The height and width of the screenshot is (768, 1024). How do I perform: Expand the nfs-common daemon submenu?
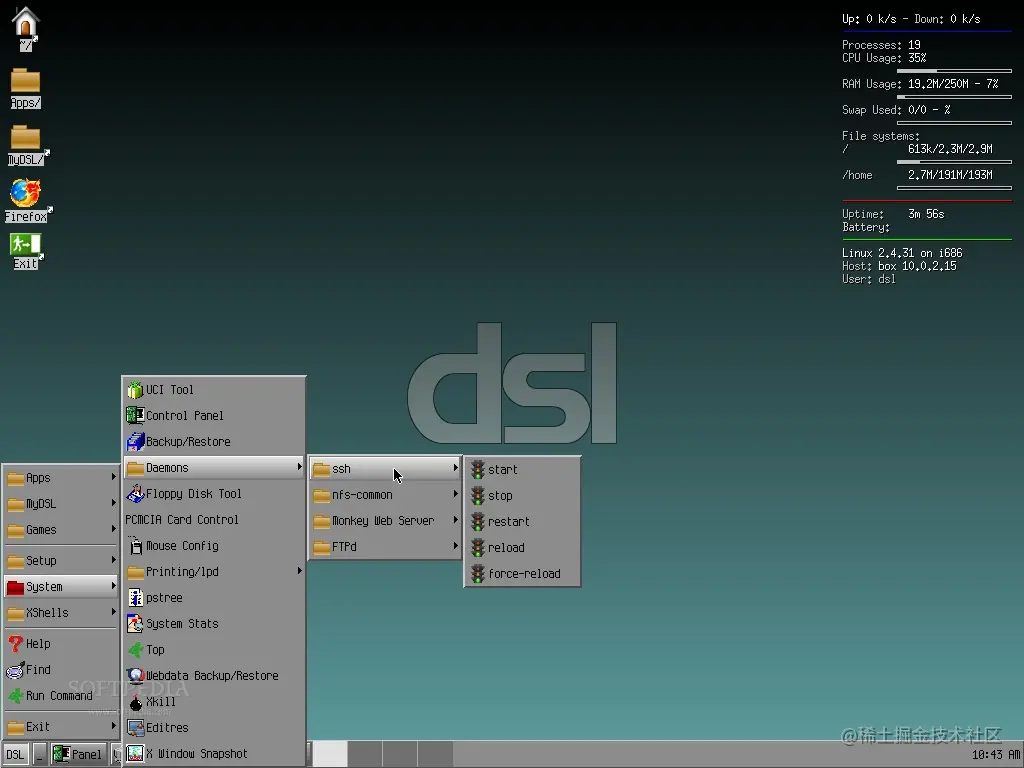[x=385, y=495]
